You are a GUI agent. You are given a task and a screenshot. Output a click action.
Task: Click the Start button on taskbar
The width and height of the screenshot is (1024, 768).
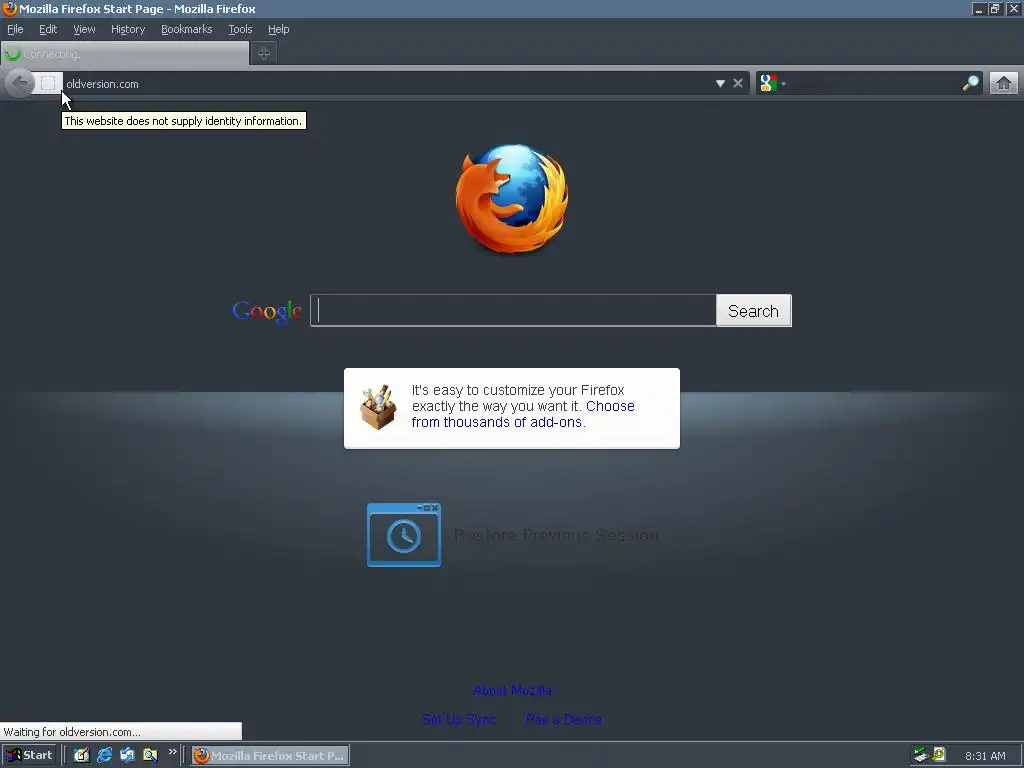(29, 755)
